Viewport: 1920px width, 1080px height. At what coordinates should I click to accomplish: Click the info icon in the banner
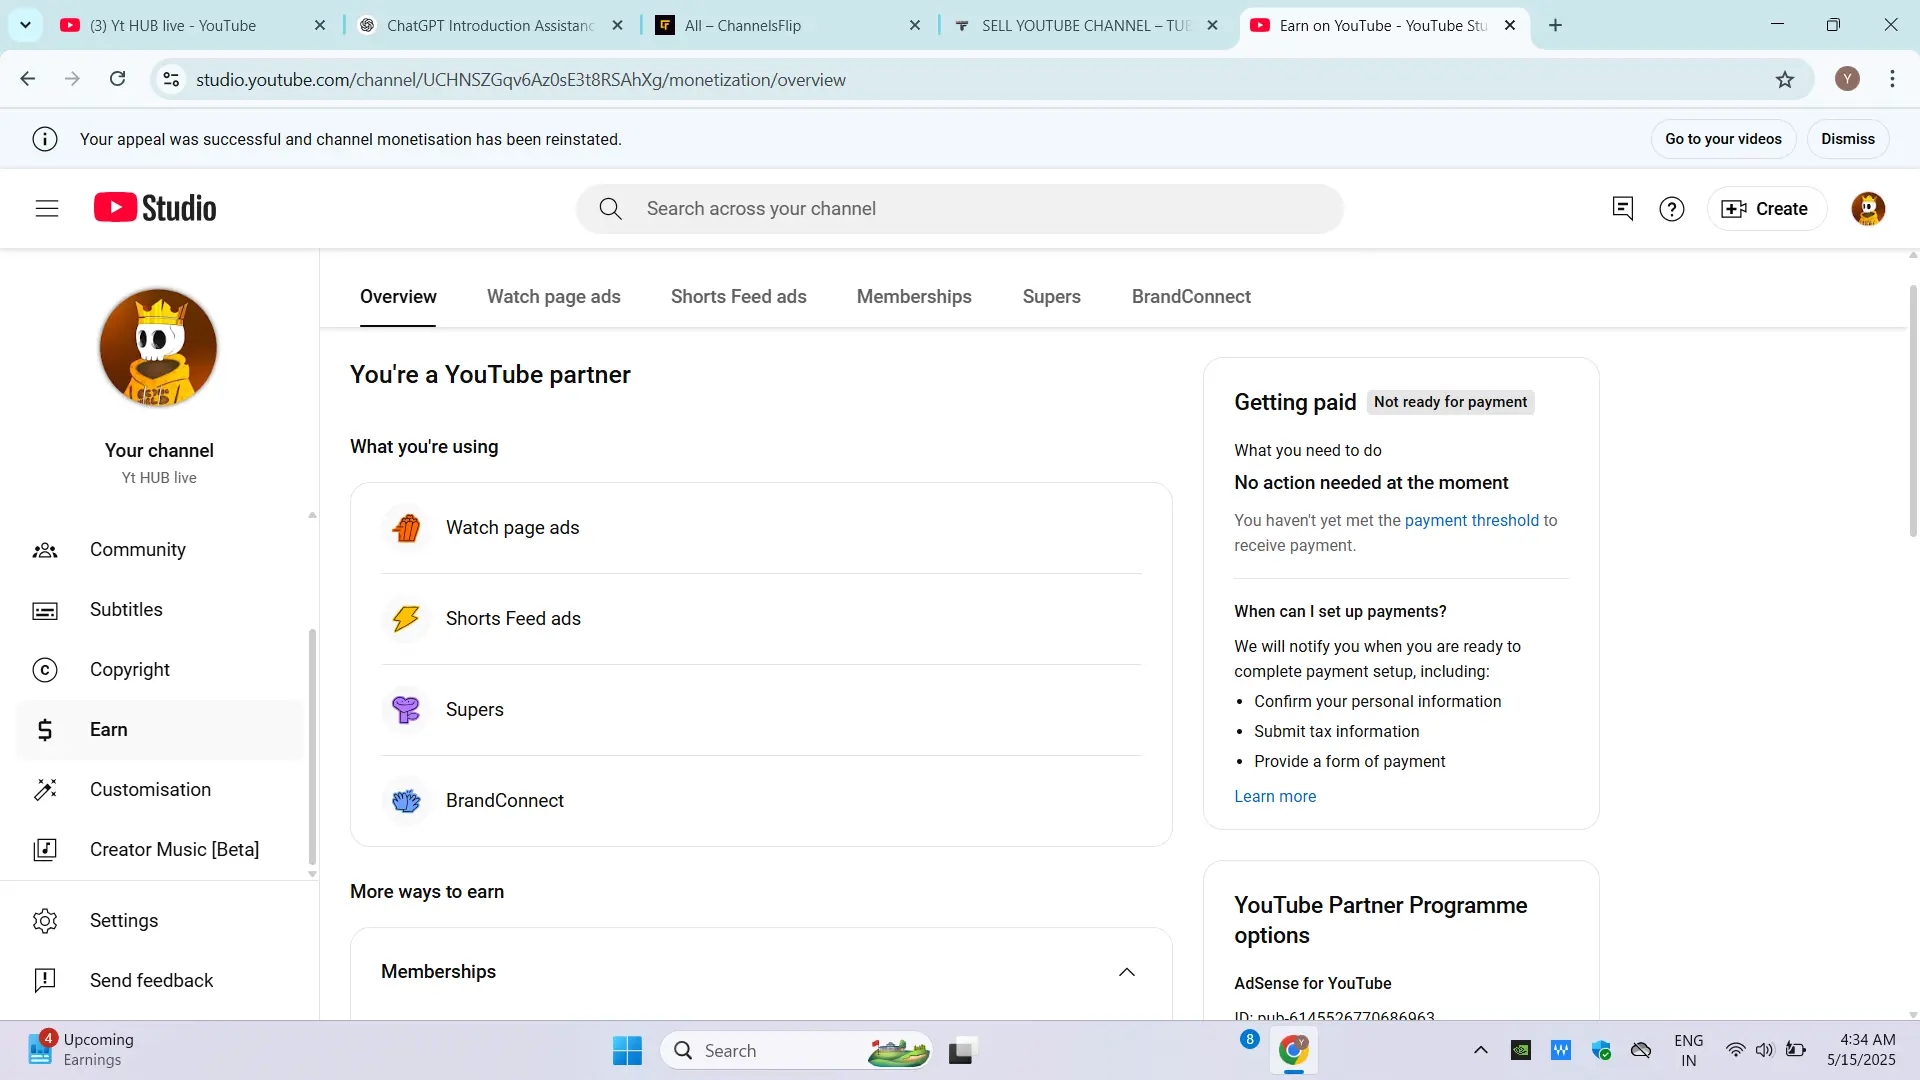[45, 139]
